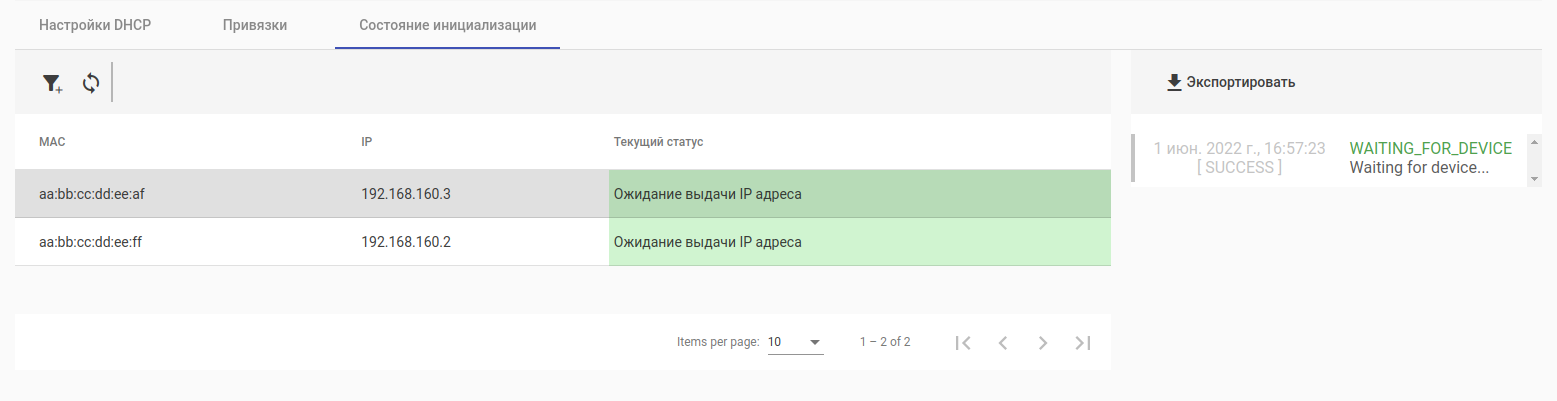1557x401 pixels.
Task: Sort by the MAC column header
Action: 52,142
